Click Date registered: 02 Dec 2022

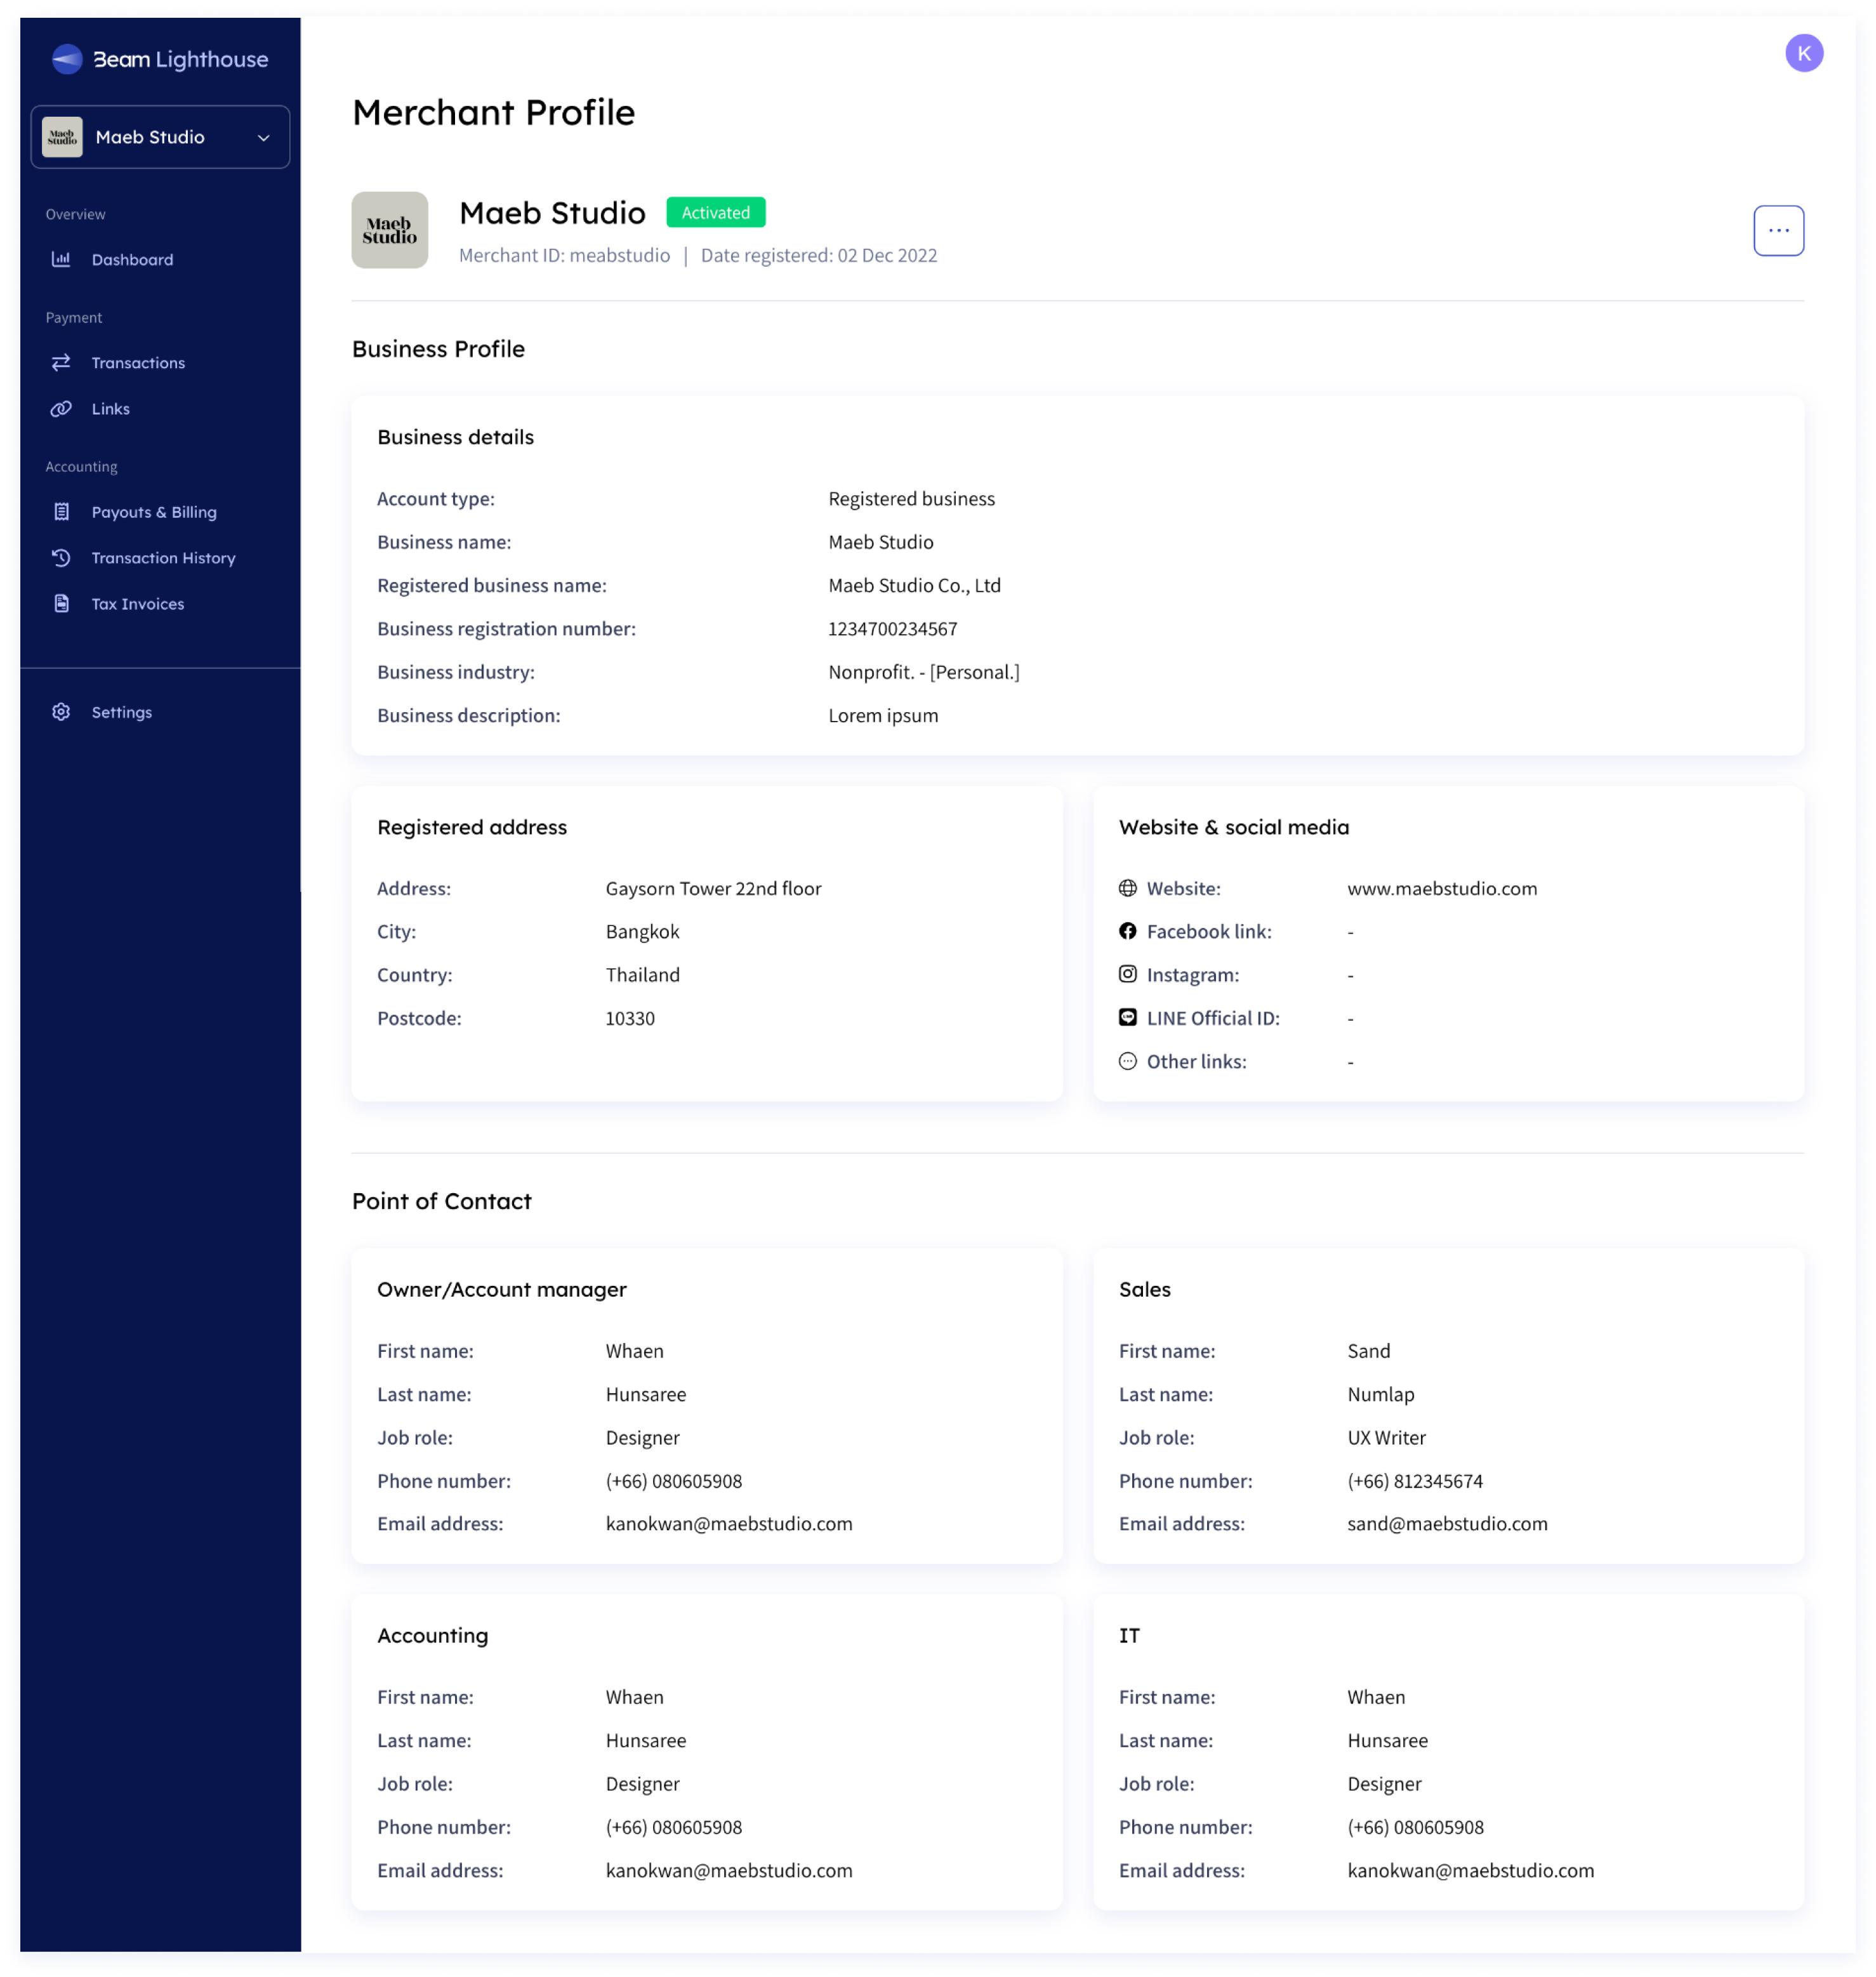pyautogui.click(x=818, y=255)
